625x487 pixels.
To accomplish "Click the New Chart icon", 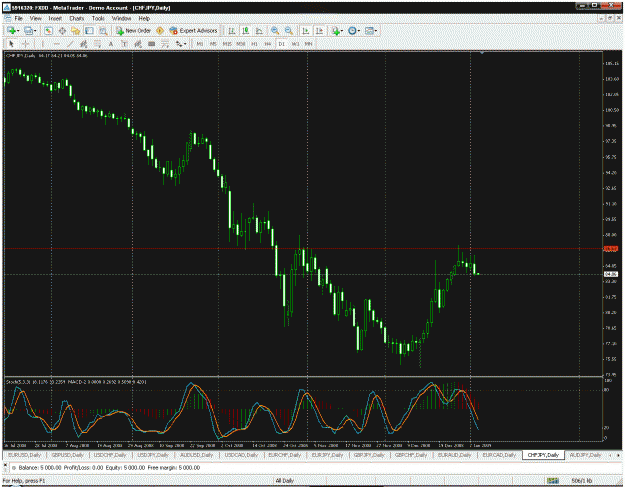I will pyautogui.click(x=11, y=31).
